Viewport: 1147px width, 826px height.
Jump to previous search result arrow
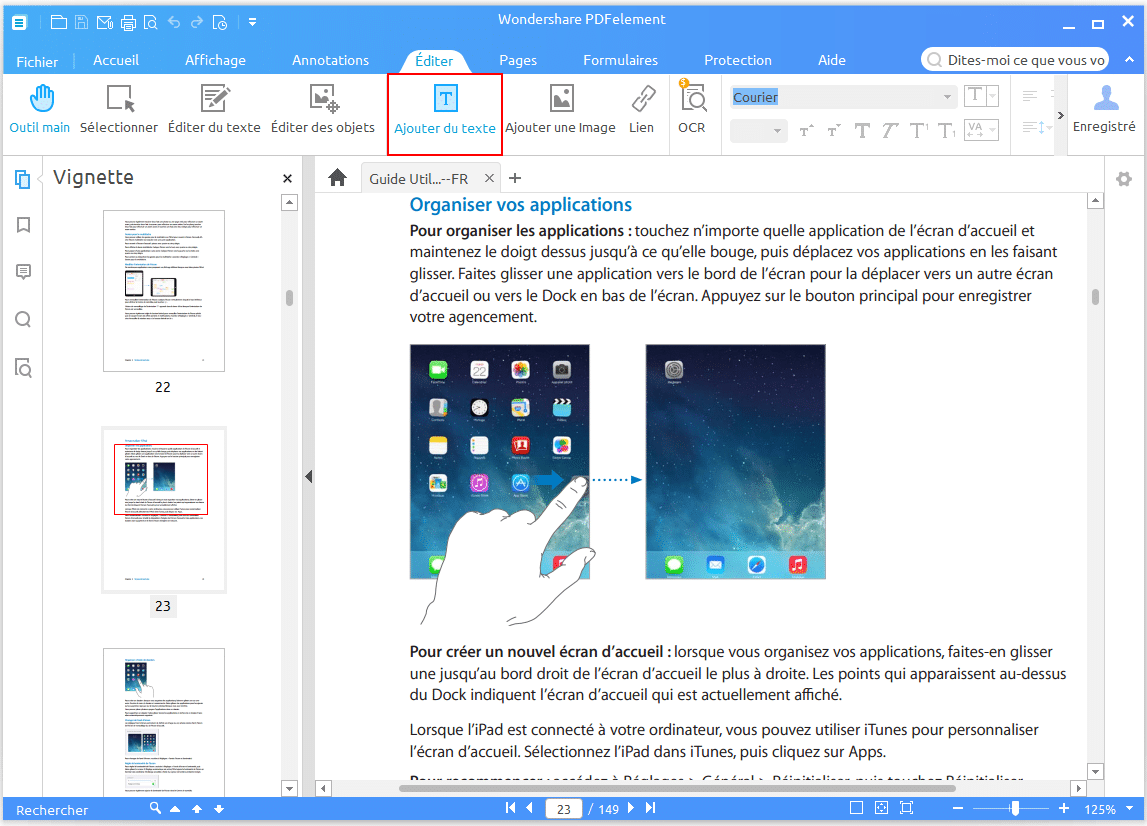click(197, 808)
